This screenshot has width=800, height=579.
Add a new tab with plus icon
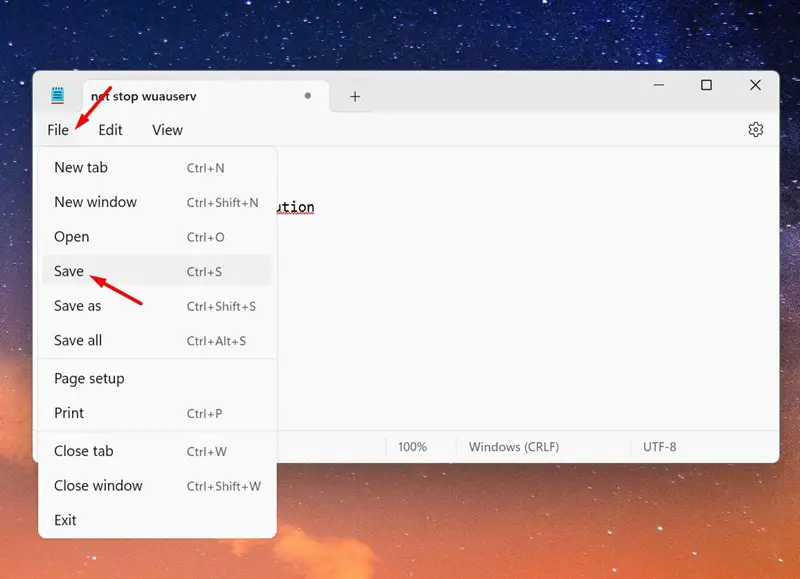(x=355, y=96)
